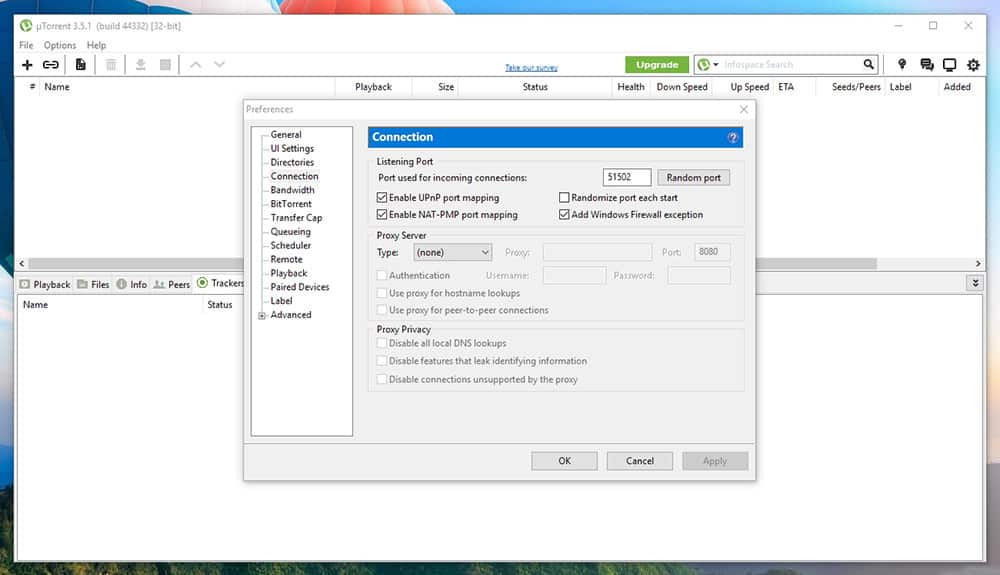Switch to the Files detail tab
This screenshot has height=575, width=1000.
click(x=93, y=284)
